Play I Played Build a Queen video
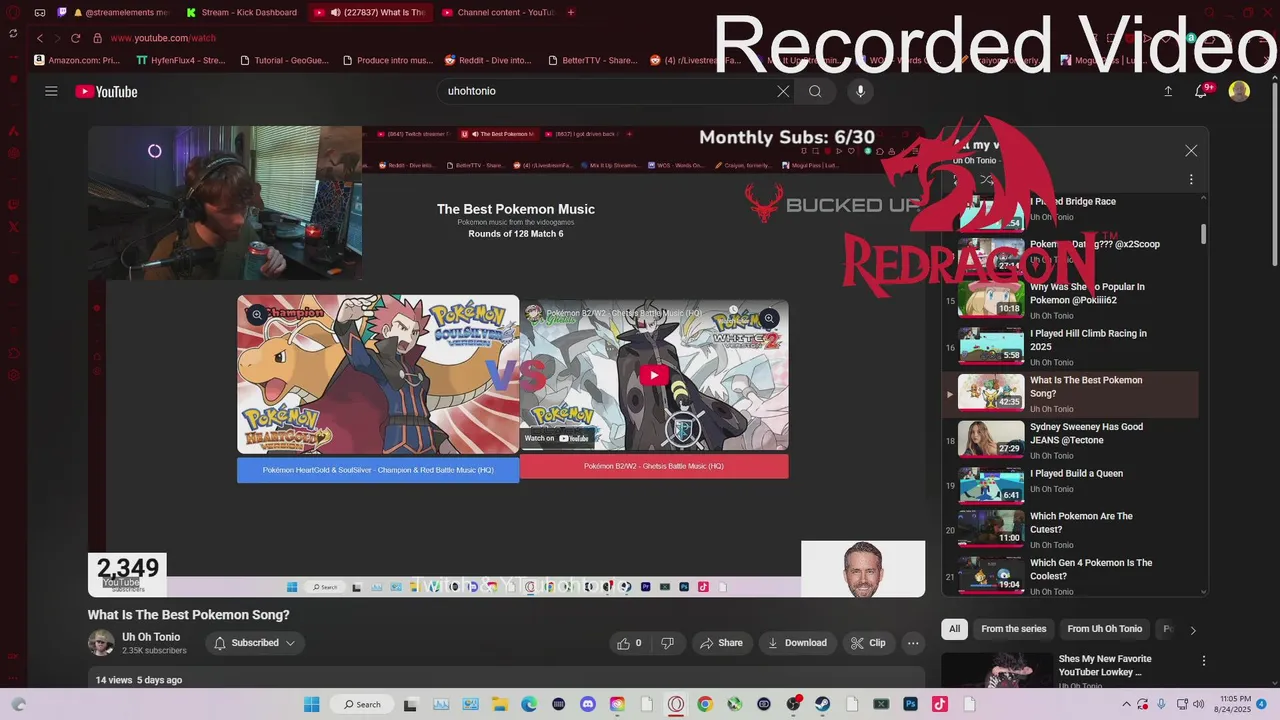The image size is (1280, 720). [x=1070, y=487]
